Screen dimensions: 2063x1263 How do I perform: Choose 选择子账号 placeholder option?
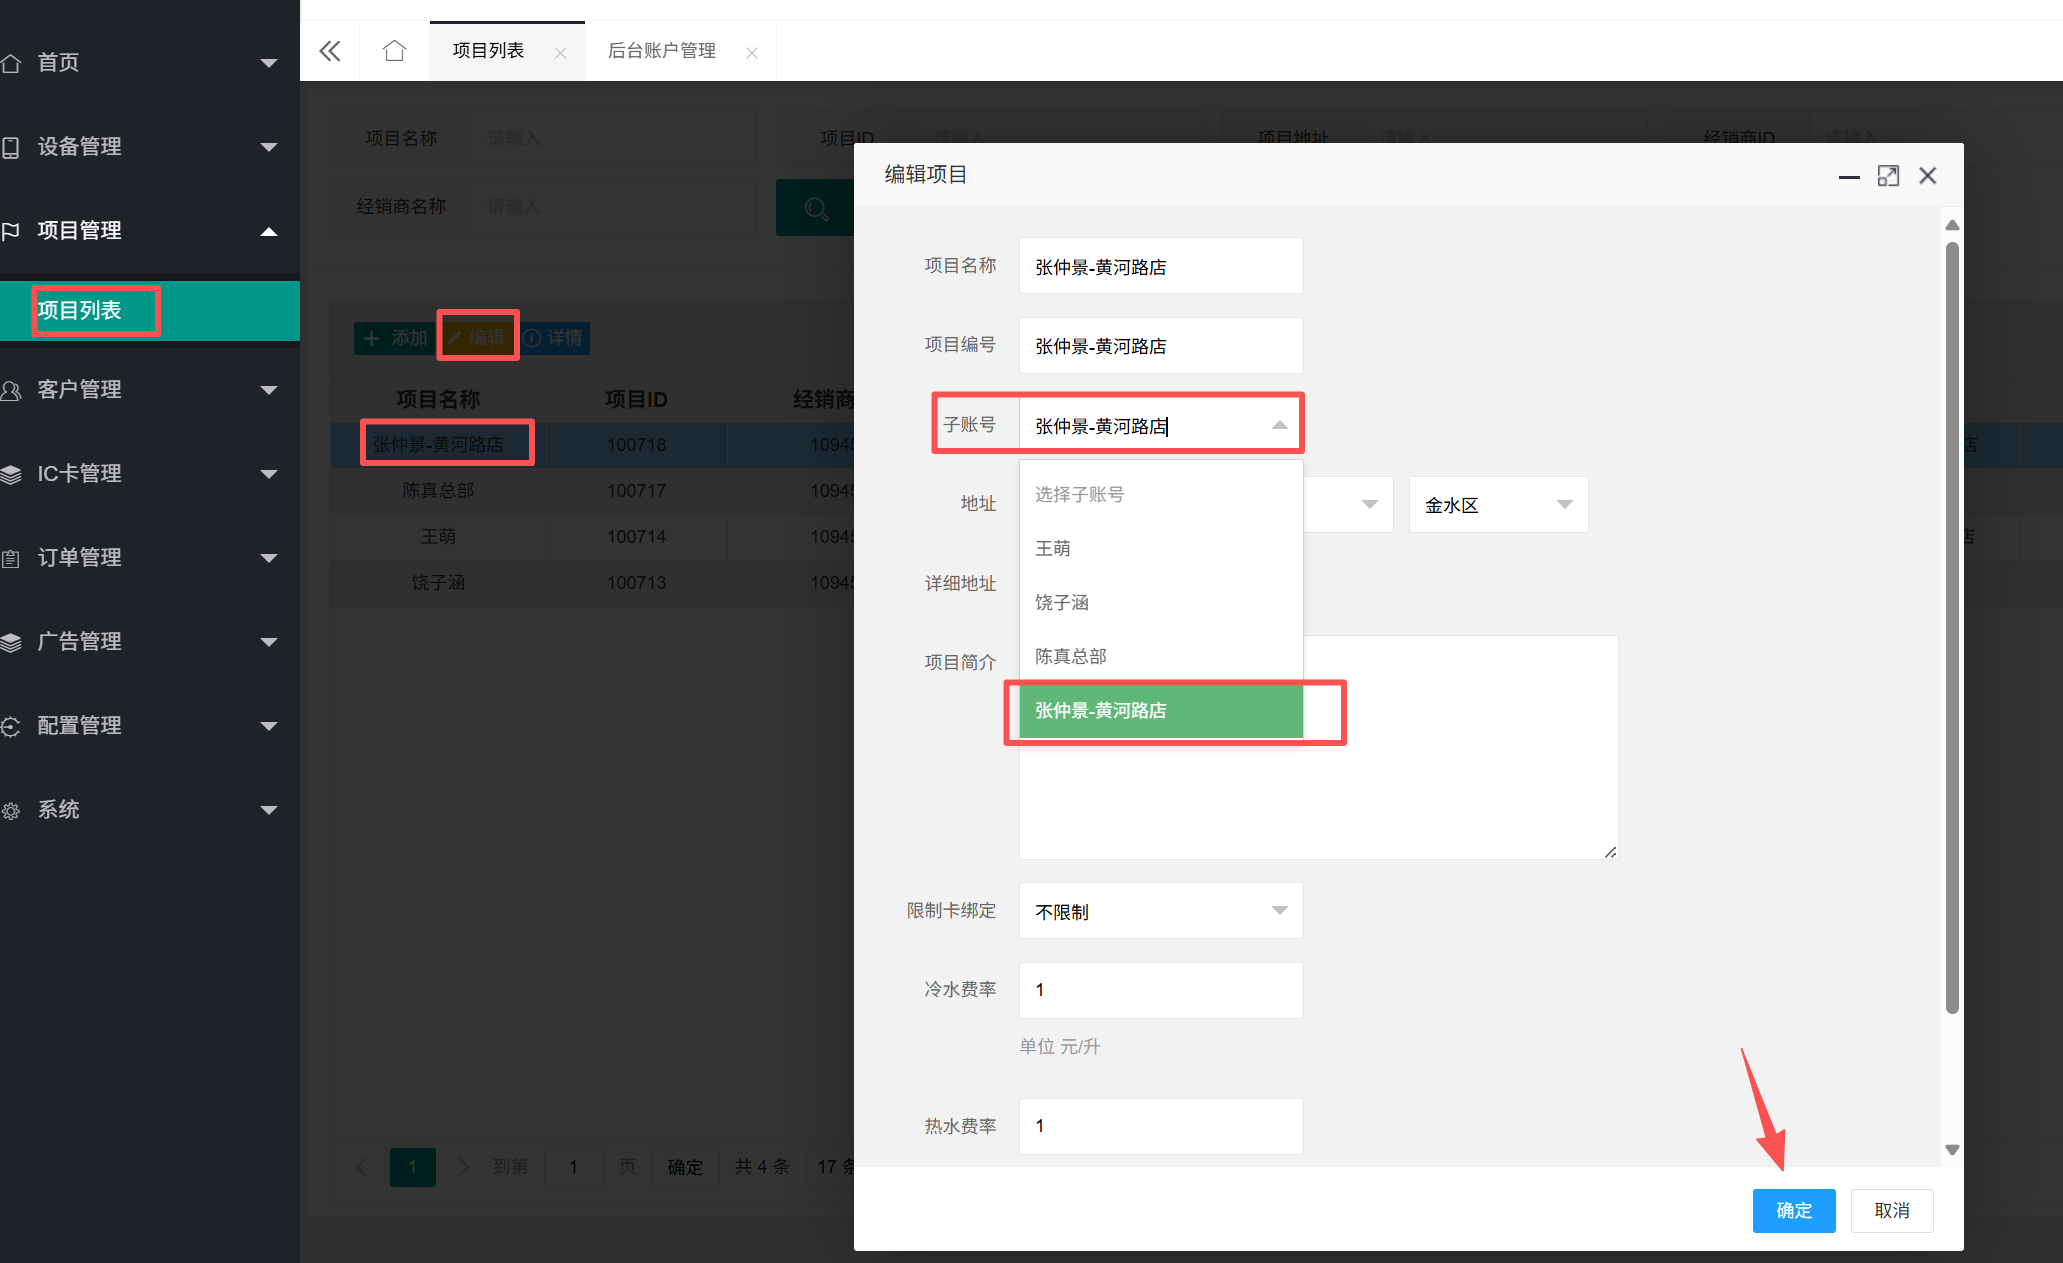tap(1161, 494)
